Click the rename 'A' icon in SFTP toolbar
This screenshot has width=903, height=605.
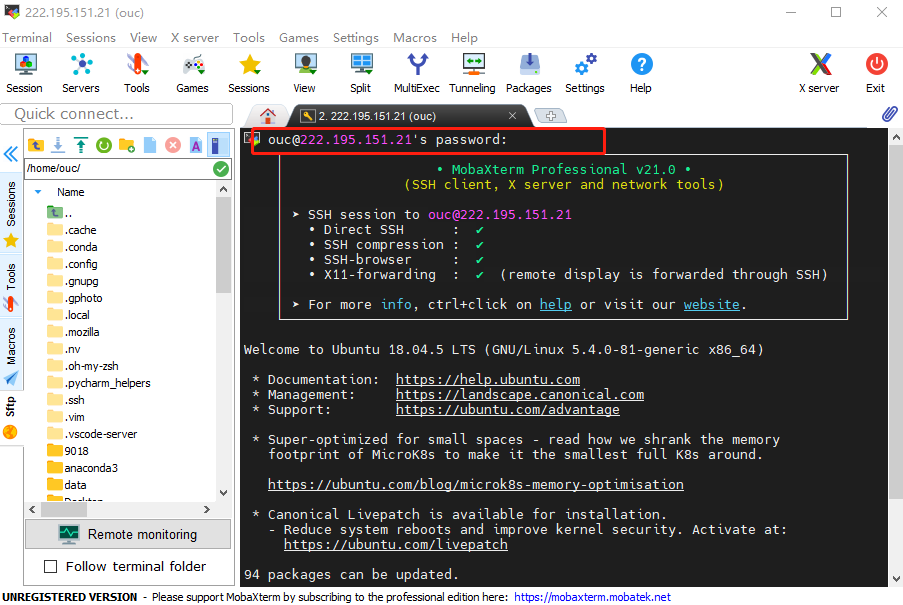coord(196,145)
